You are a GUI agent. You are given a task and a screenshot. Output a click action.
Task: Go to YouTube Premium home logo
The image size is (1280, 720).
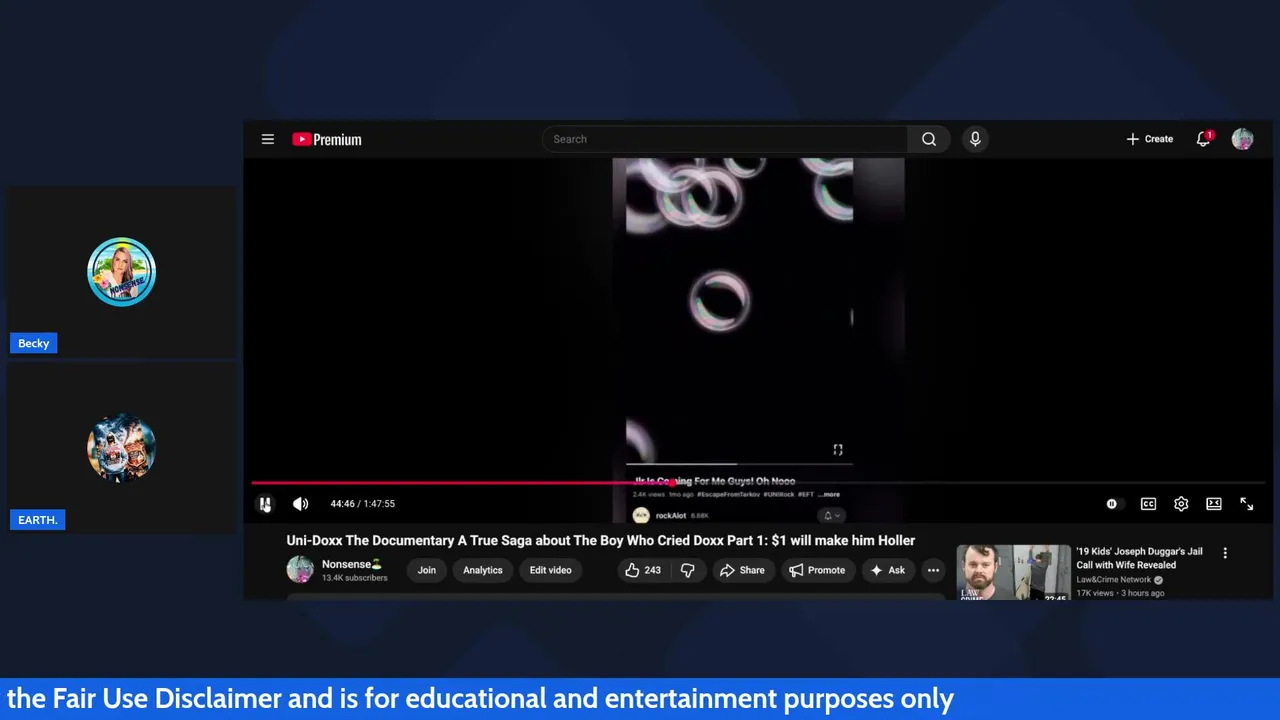coord(327,139)
